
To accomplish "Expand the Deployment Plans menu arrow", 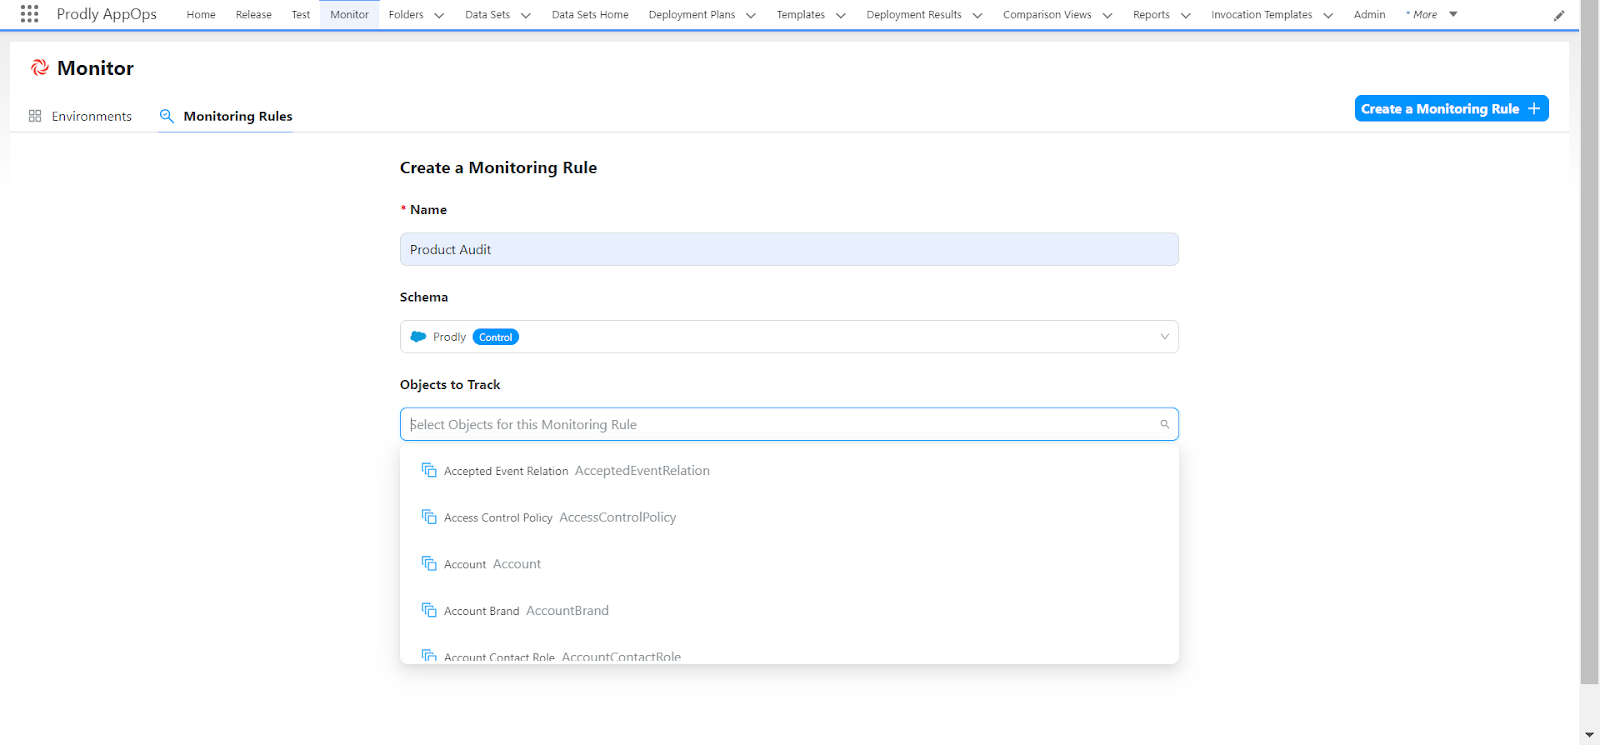I will tap(751, 15).
